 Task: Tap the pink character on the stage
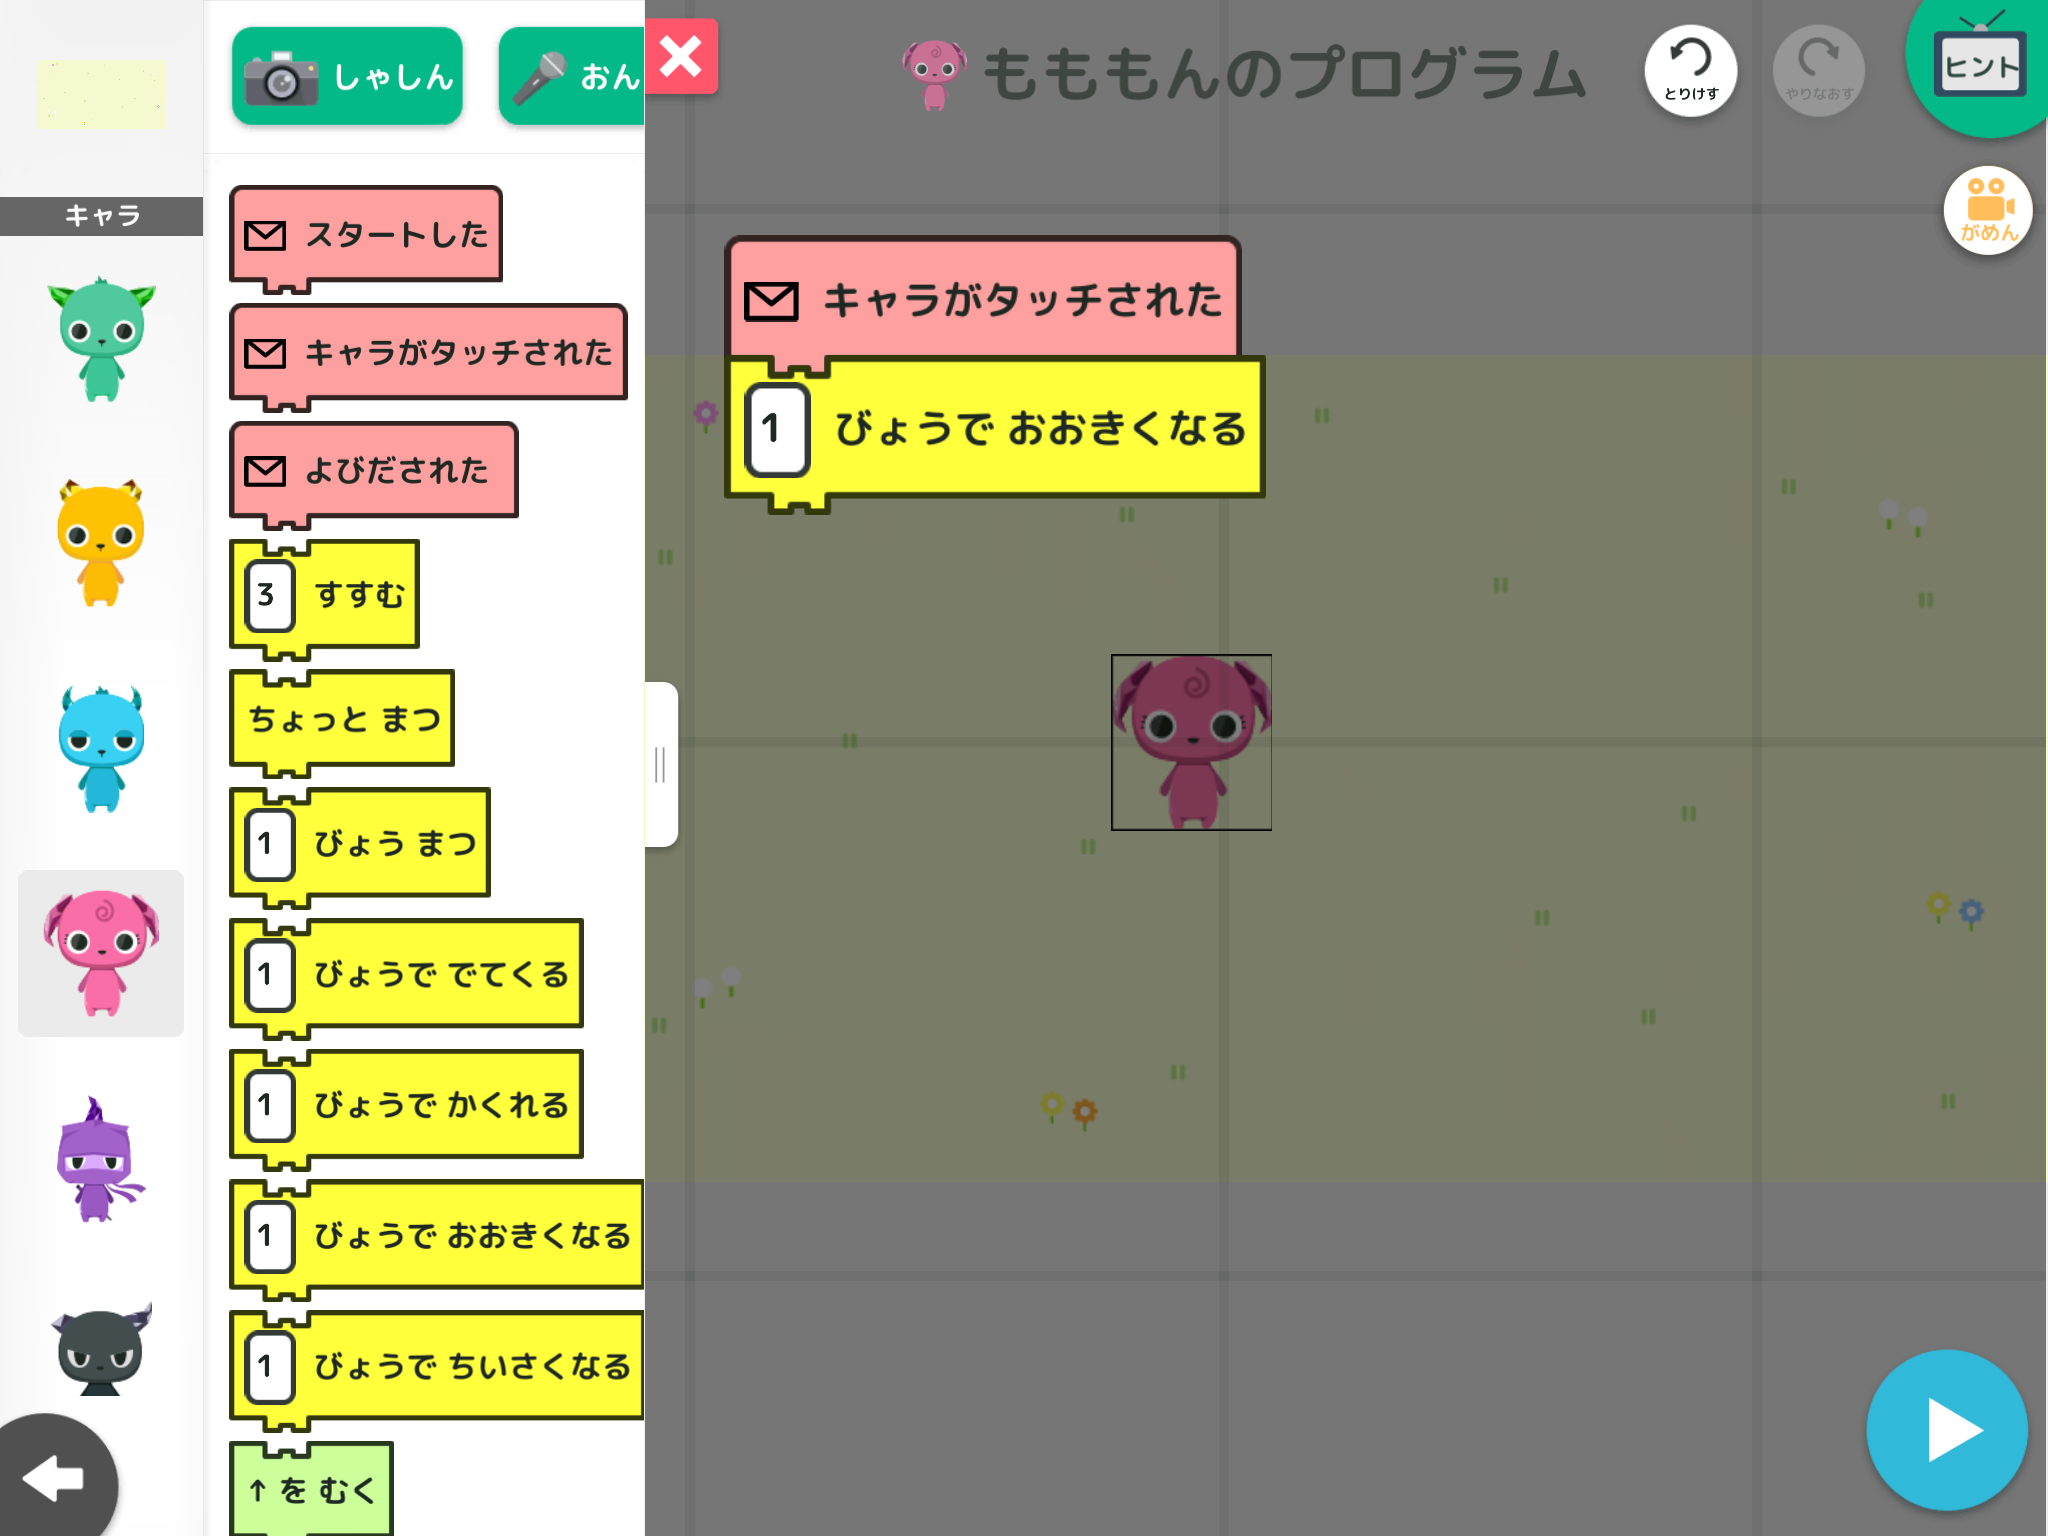[x=1190, y=742]
